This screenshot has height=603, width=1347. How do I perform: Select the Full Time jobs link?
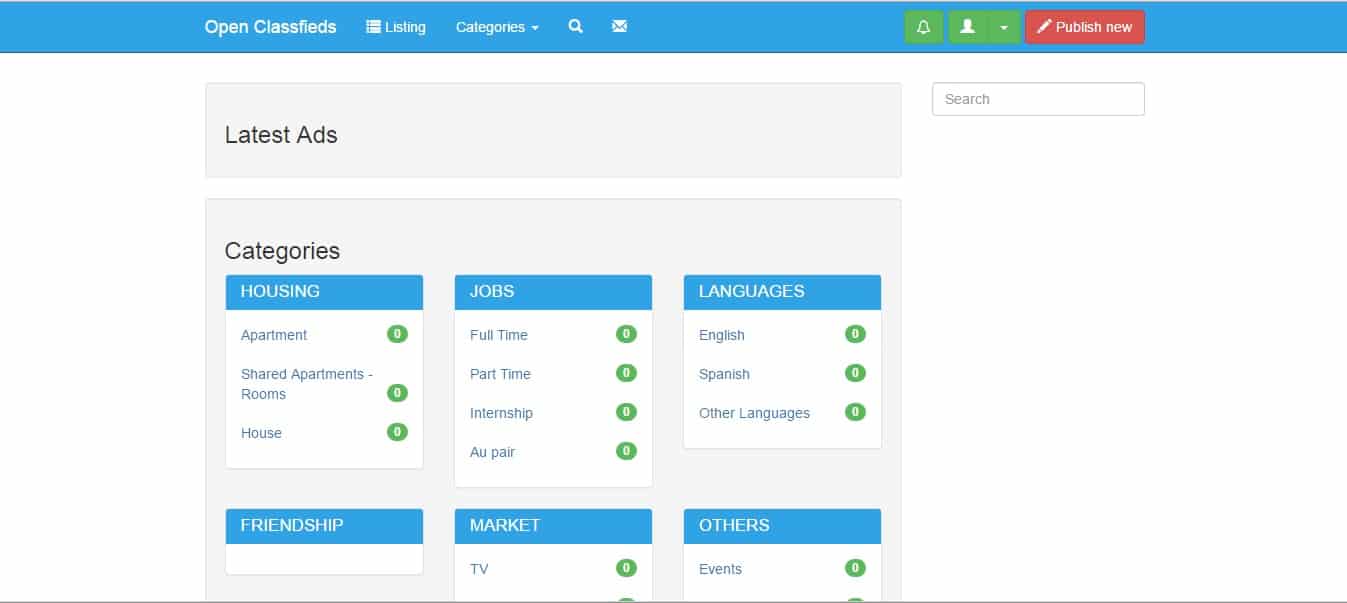point(499,335)
